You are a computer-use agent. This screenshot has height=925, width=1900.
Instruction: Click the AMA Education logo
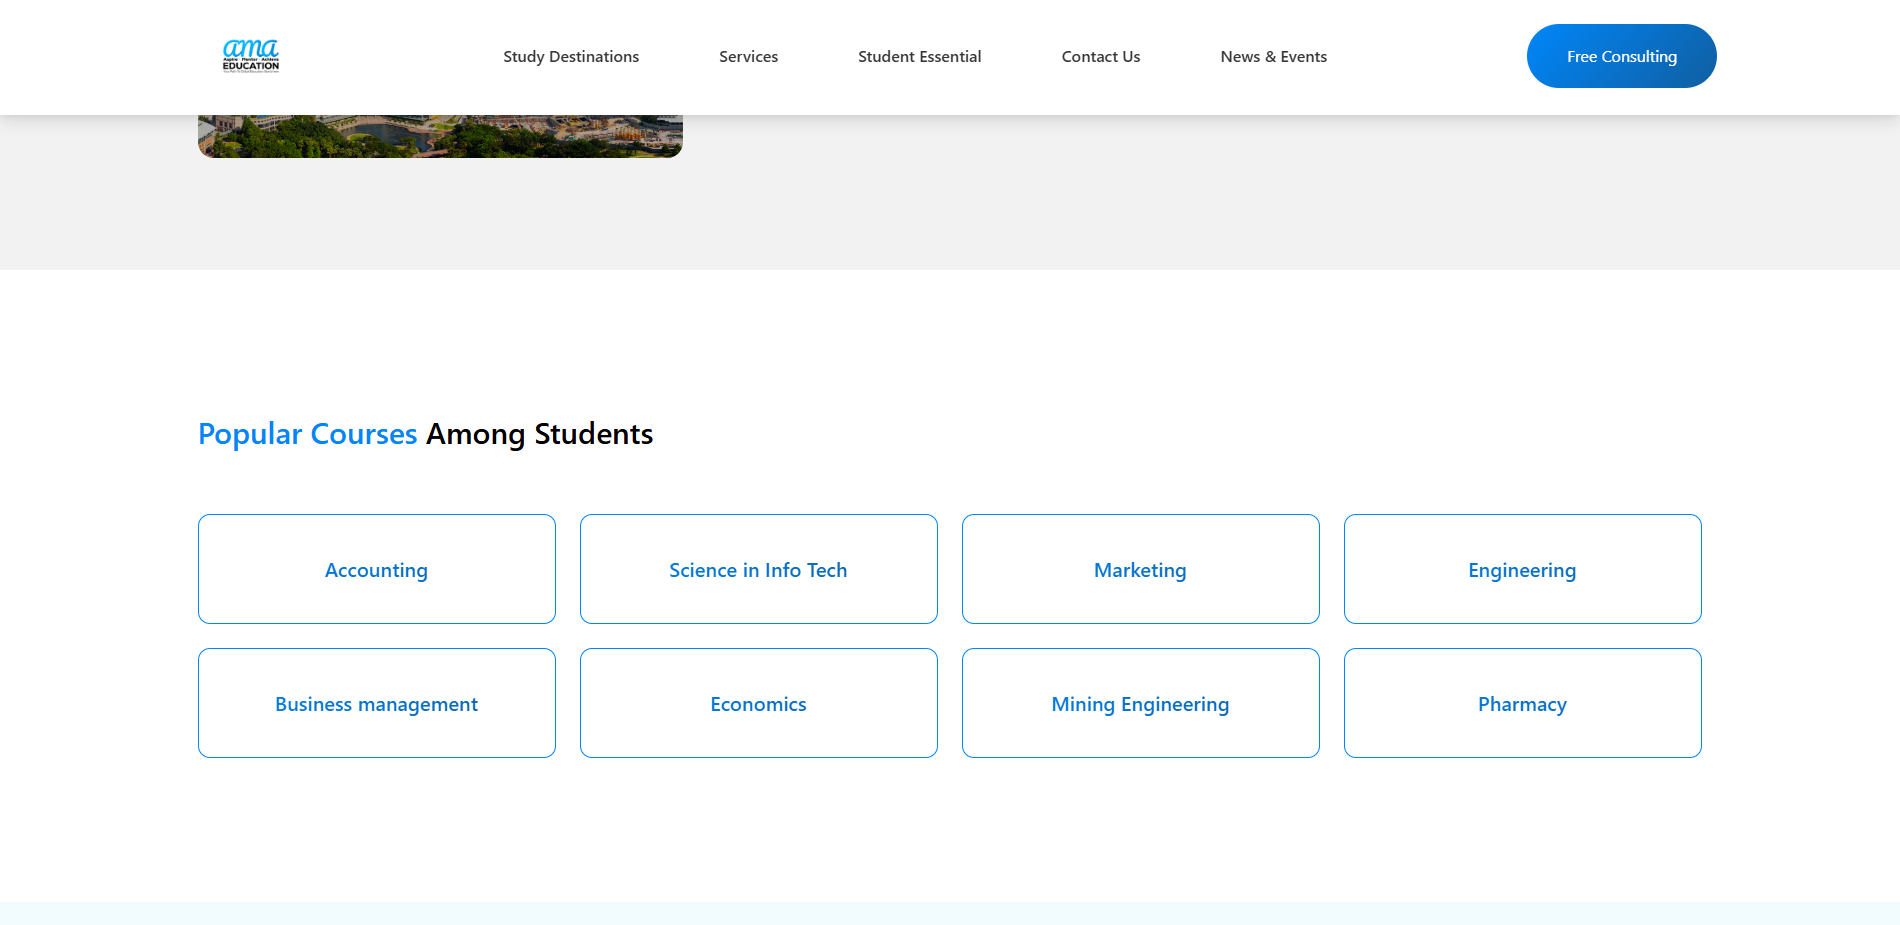(251, 56)
